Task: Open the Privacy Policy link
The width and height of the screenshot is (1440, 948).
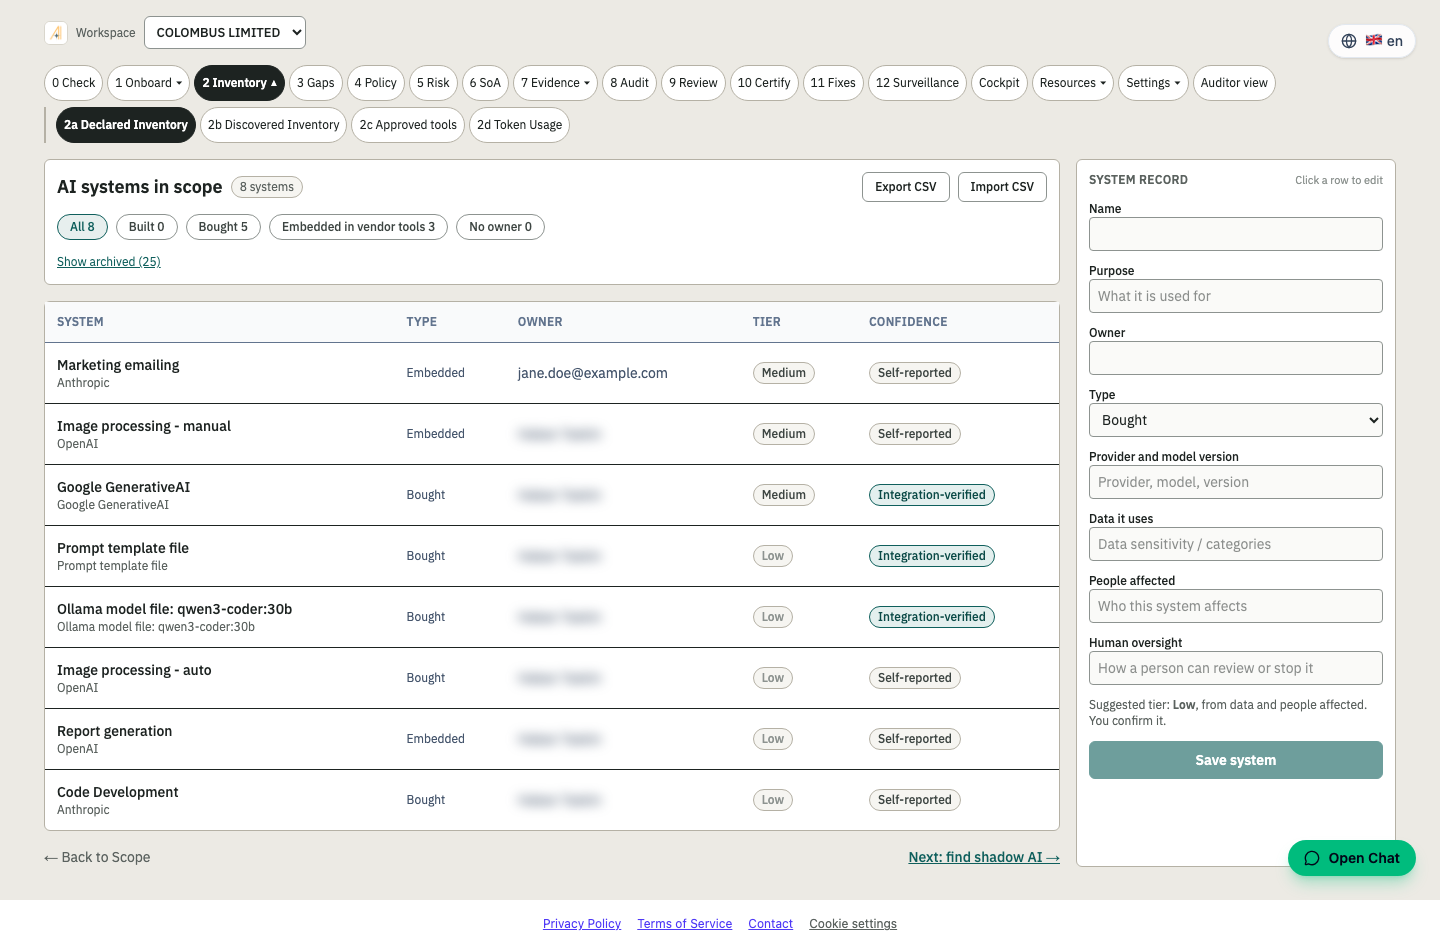Action: 582,924
